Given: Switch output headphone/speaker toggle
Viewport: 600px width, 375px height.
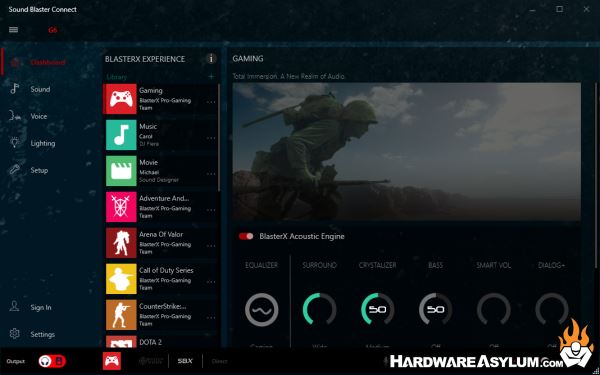Looking at the screenshot, I should (x=52, y=361).
